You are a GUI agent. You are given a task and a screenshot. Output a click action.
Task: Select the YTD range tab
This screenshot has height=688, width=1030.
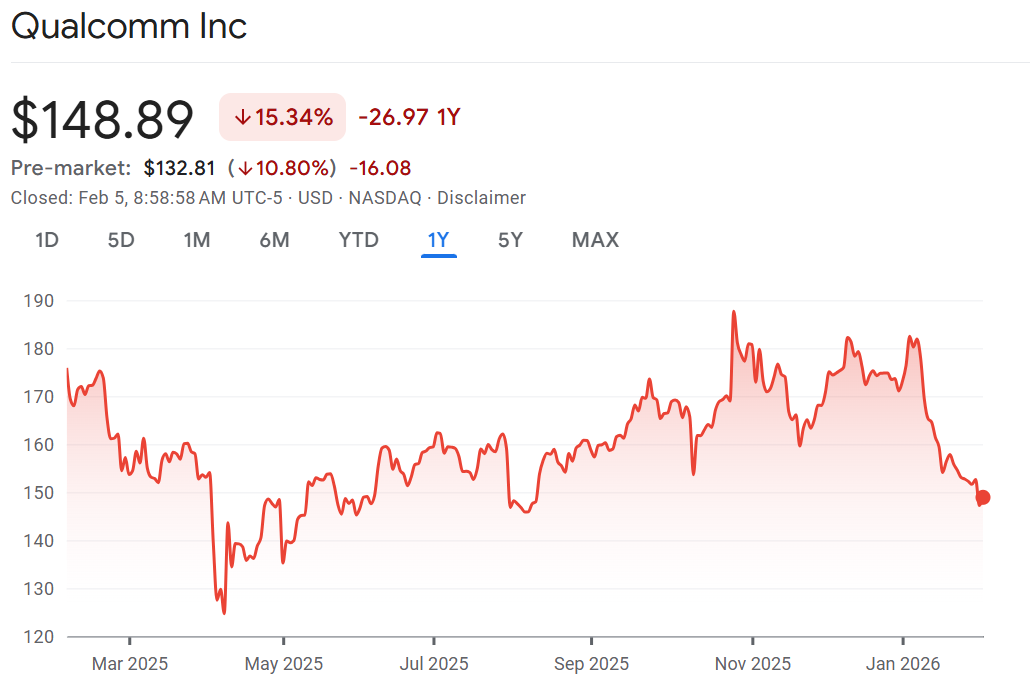358,240
